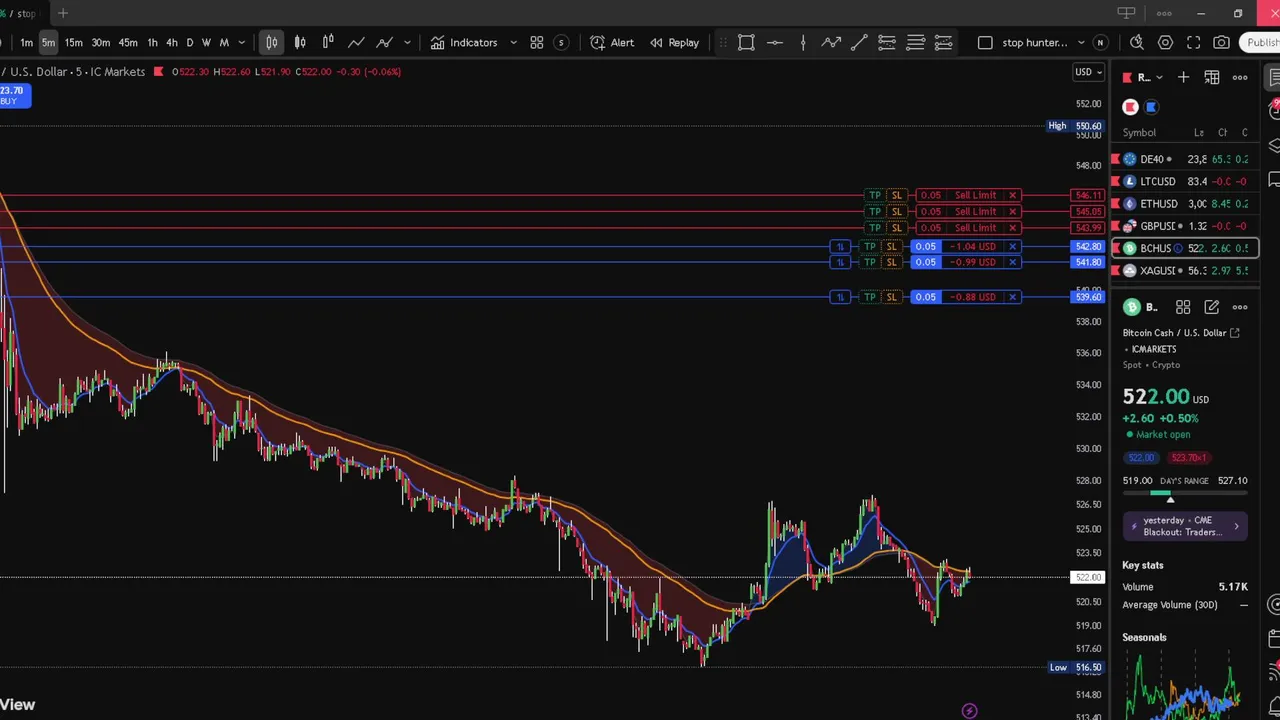Reverse the 542.80 position
Viewport: 1280px width, 720px height.
coord(840,246)
